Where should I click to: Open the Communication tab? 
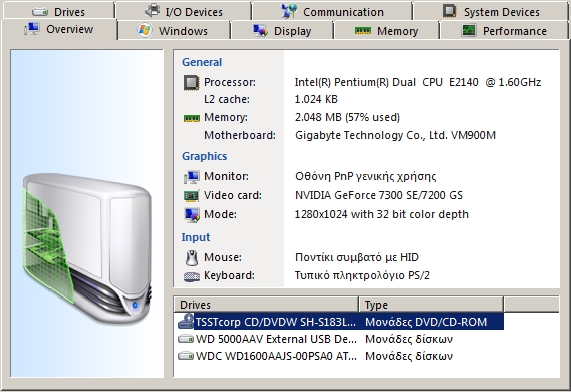tap(332, 11)
